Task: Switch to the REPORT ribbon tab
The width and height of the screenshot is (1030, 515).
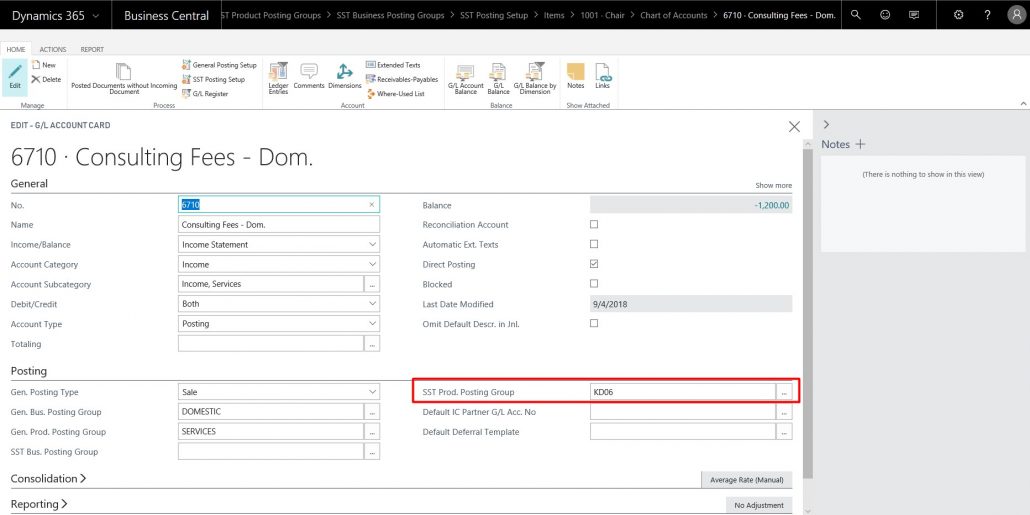Action: (92, 49)
